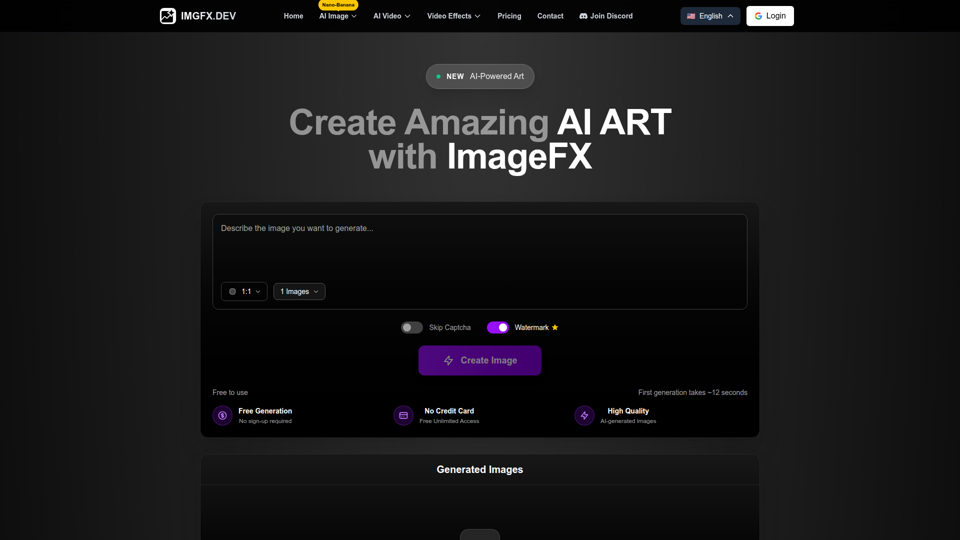Click the Discord icon in navbar
This screenshot has height=540, width=960.
[x=583, y=16]
